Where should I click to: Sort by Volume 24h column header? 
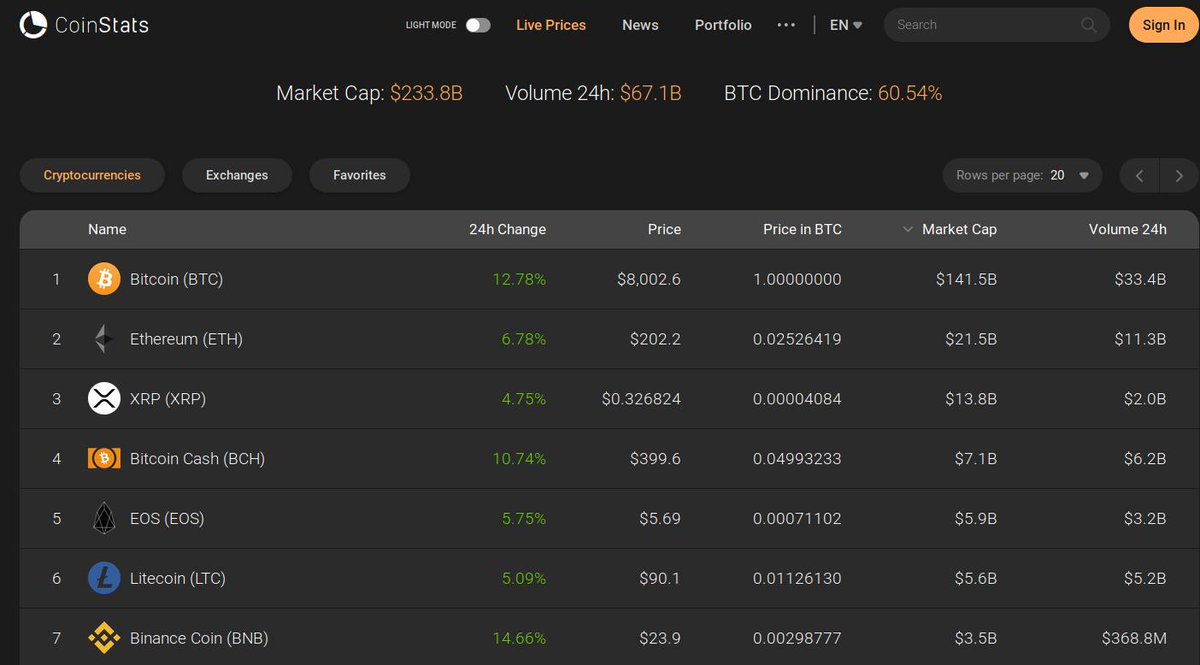pos(1127,229)
